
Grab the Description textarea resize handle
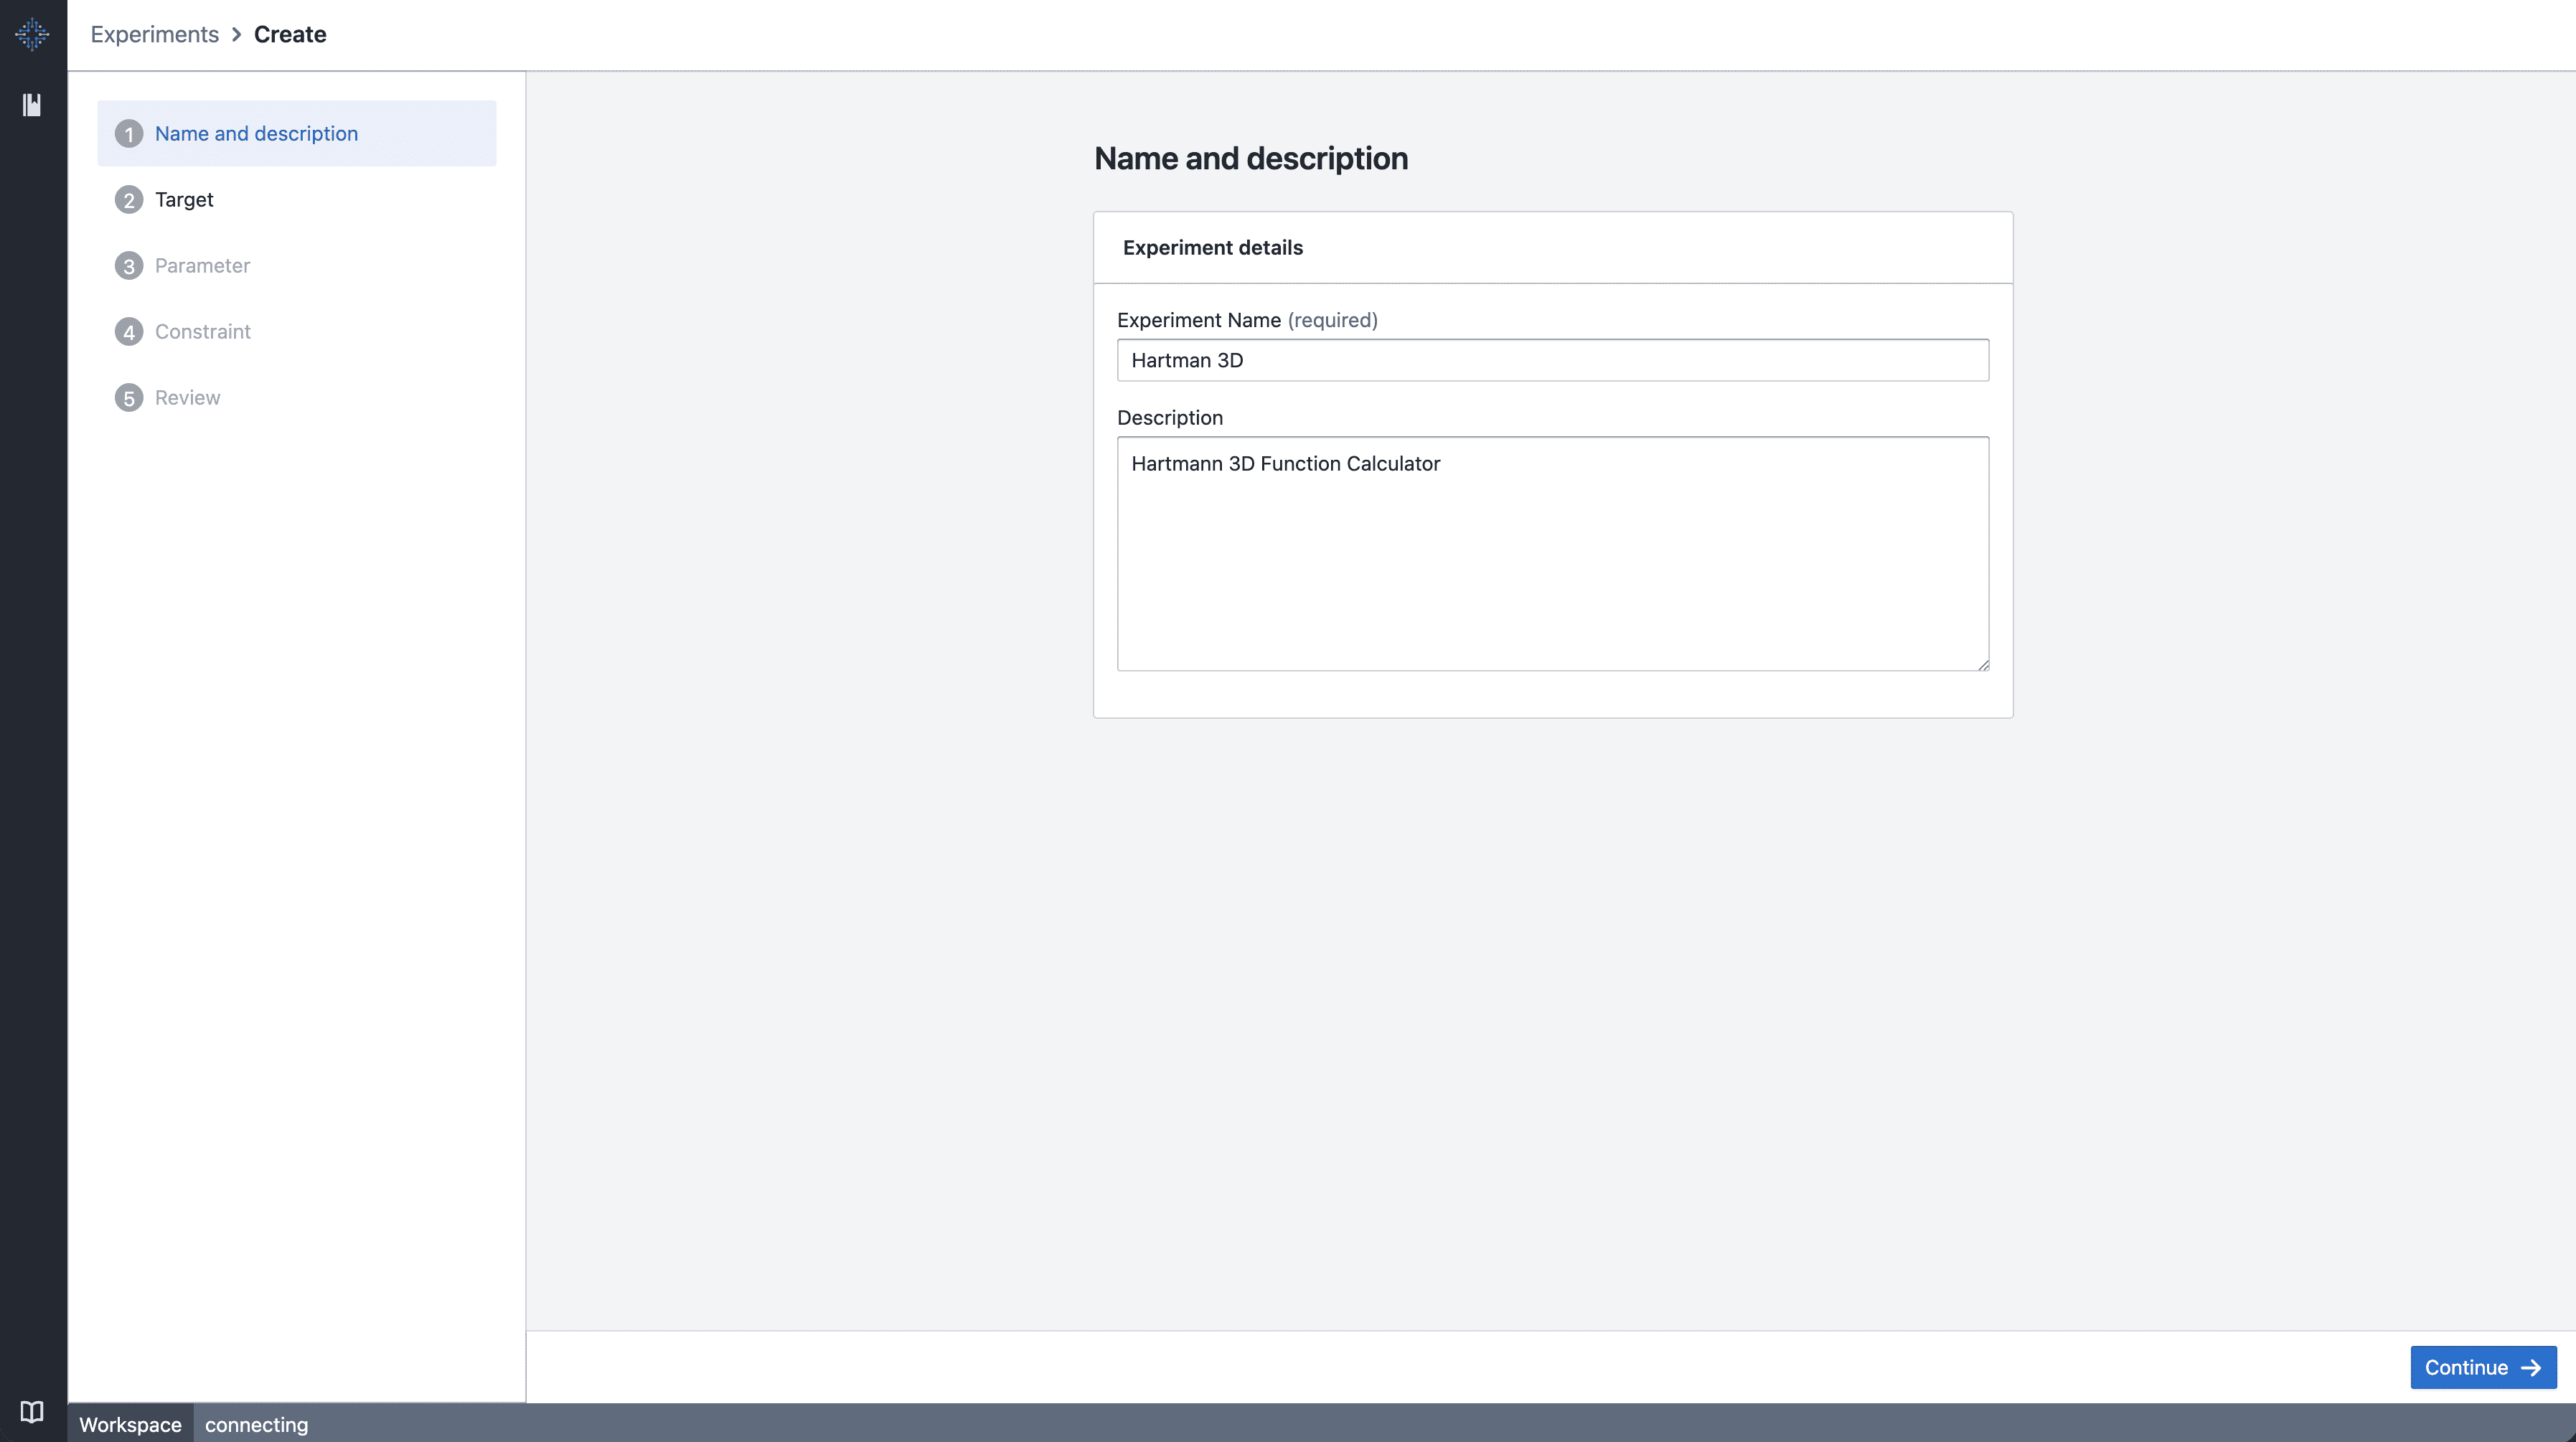(x=1983, y=665)
